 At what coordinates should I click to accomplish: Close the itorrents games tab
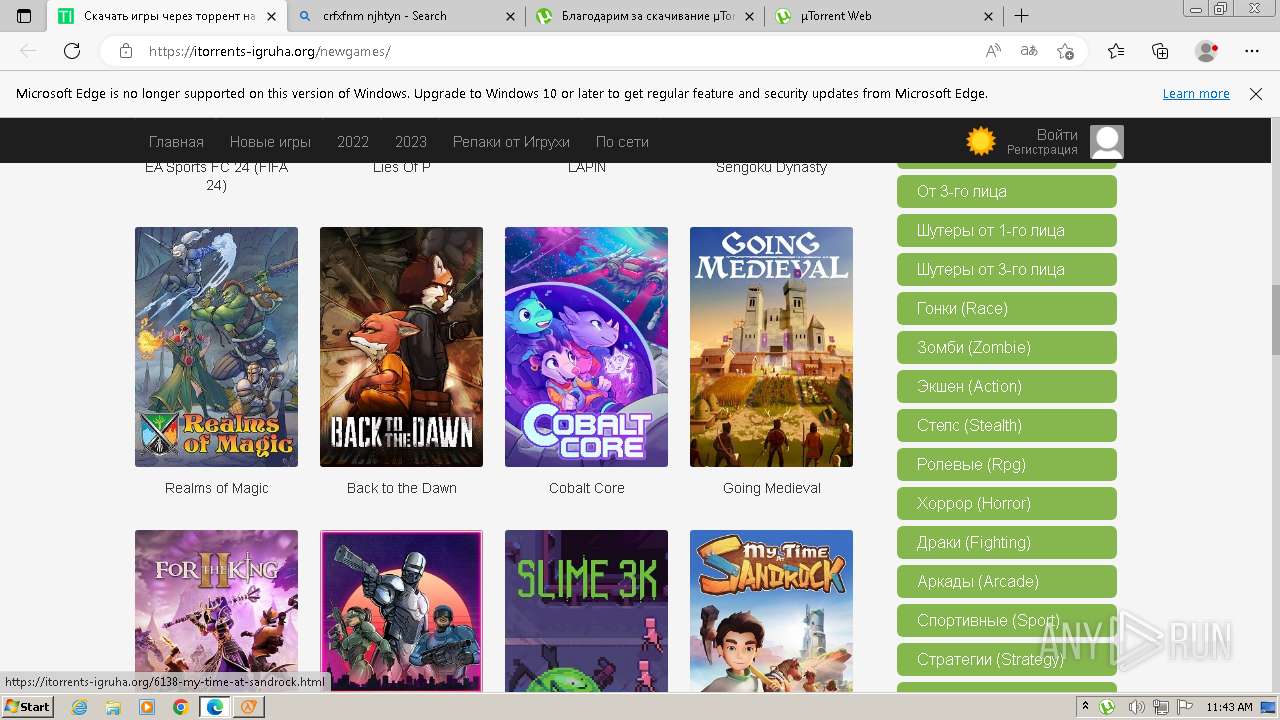(x=271, y=16)
